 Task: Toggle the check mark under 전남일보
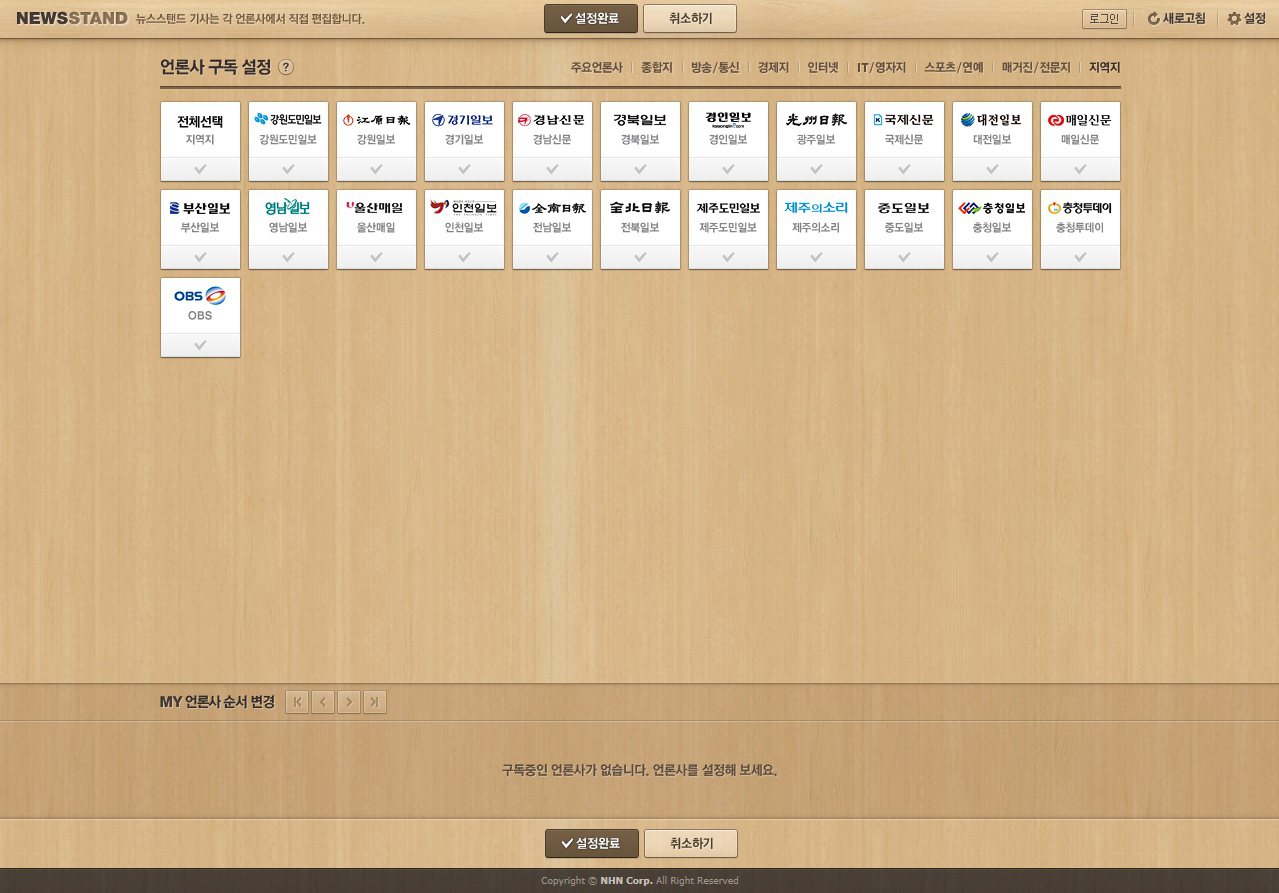pos(552,257)
